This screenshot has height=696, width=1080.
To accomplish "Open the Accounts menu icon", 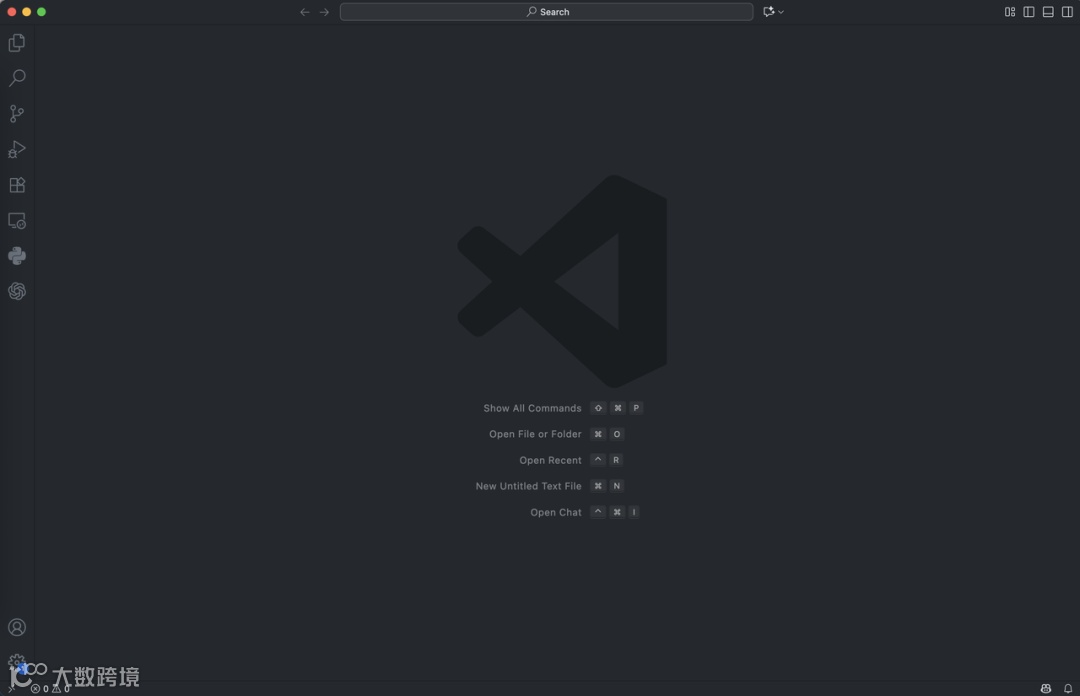I will (17, 627).
